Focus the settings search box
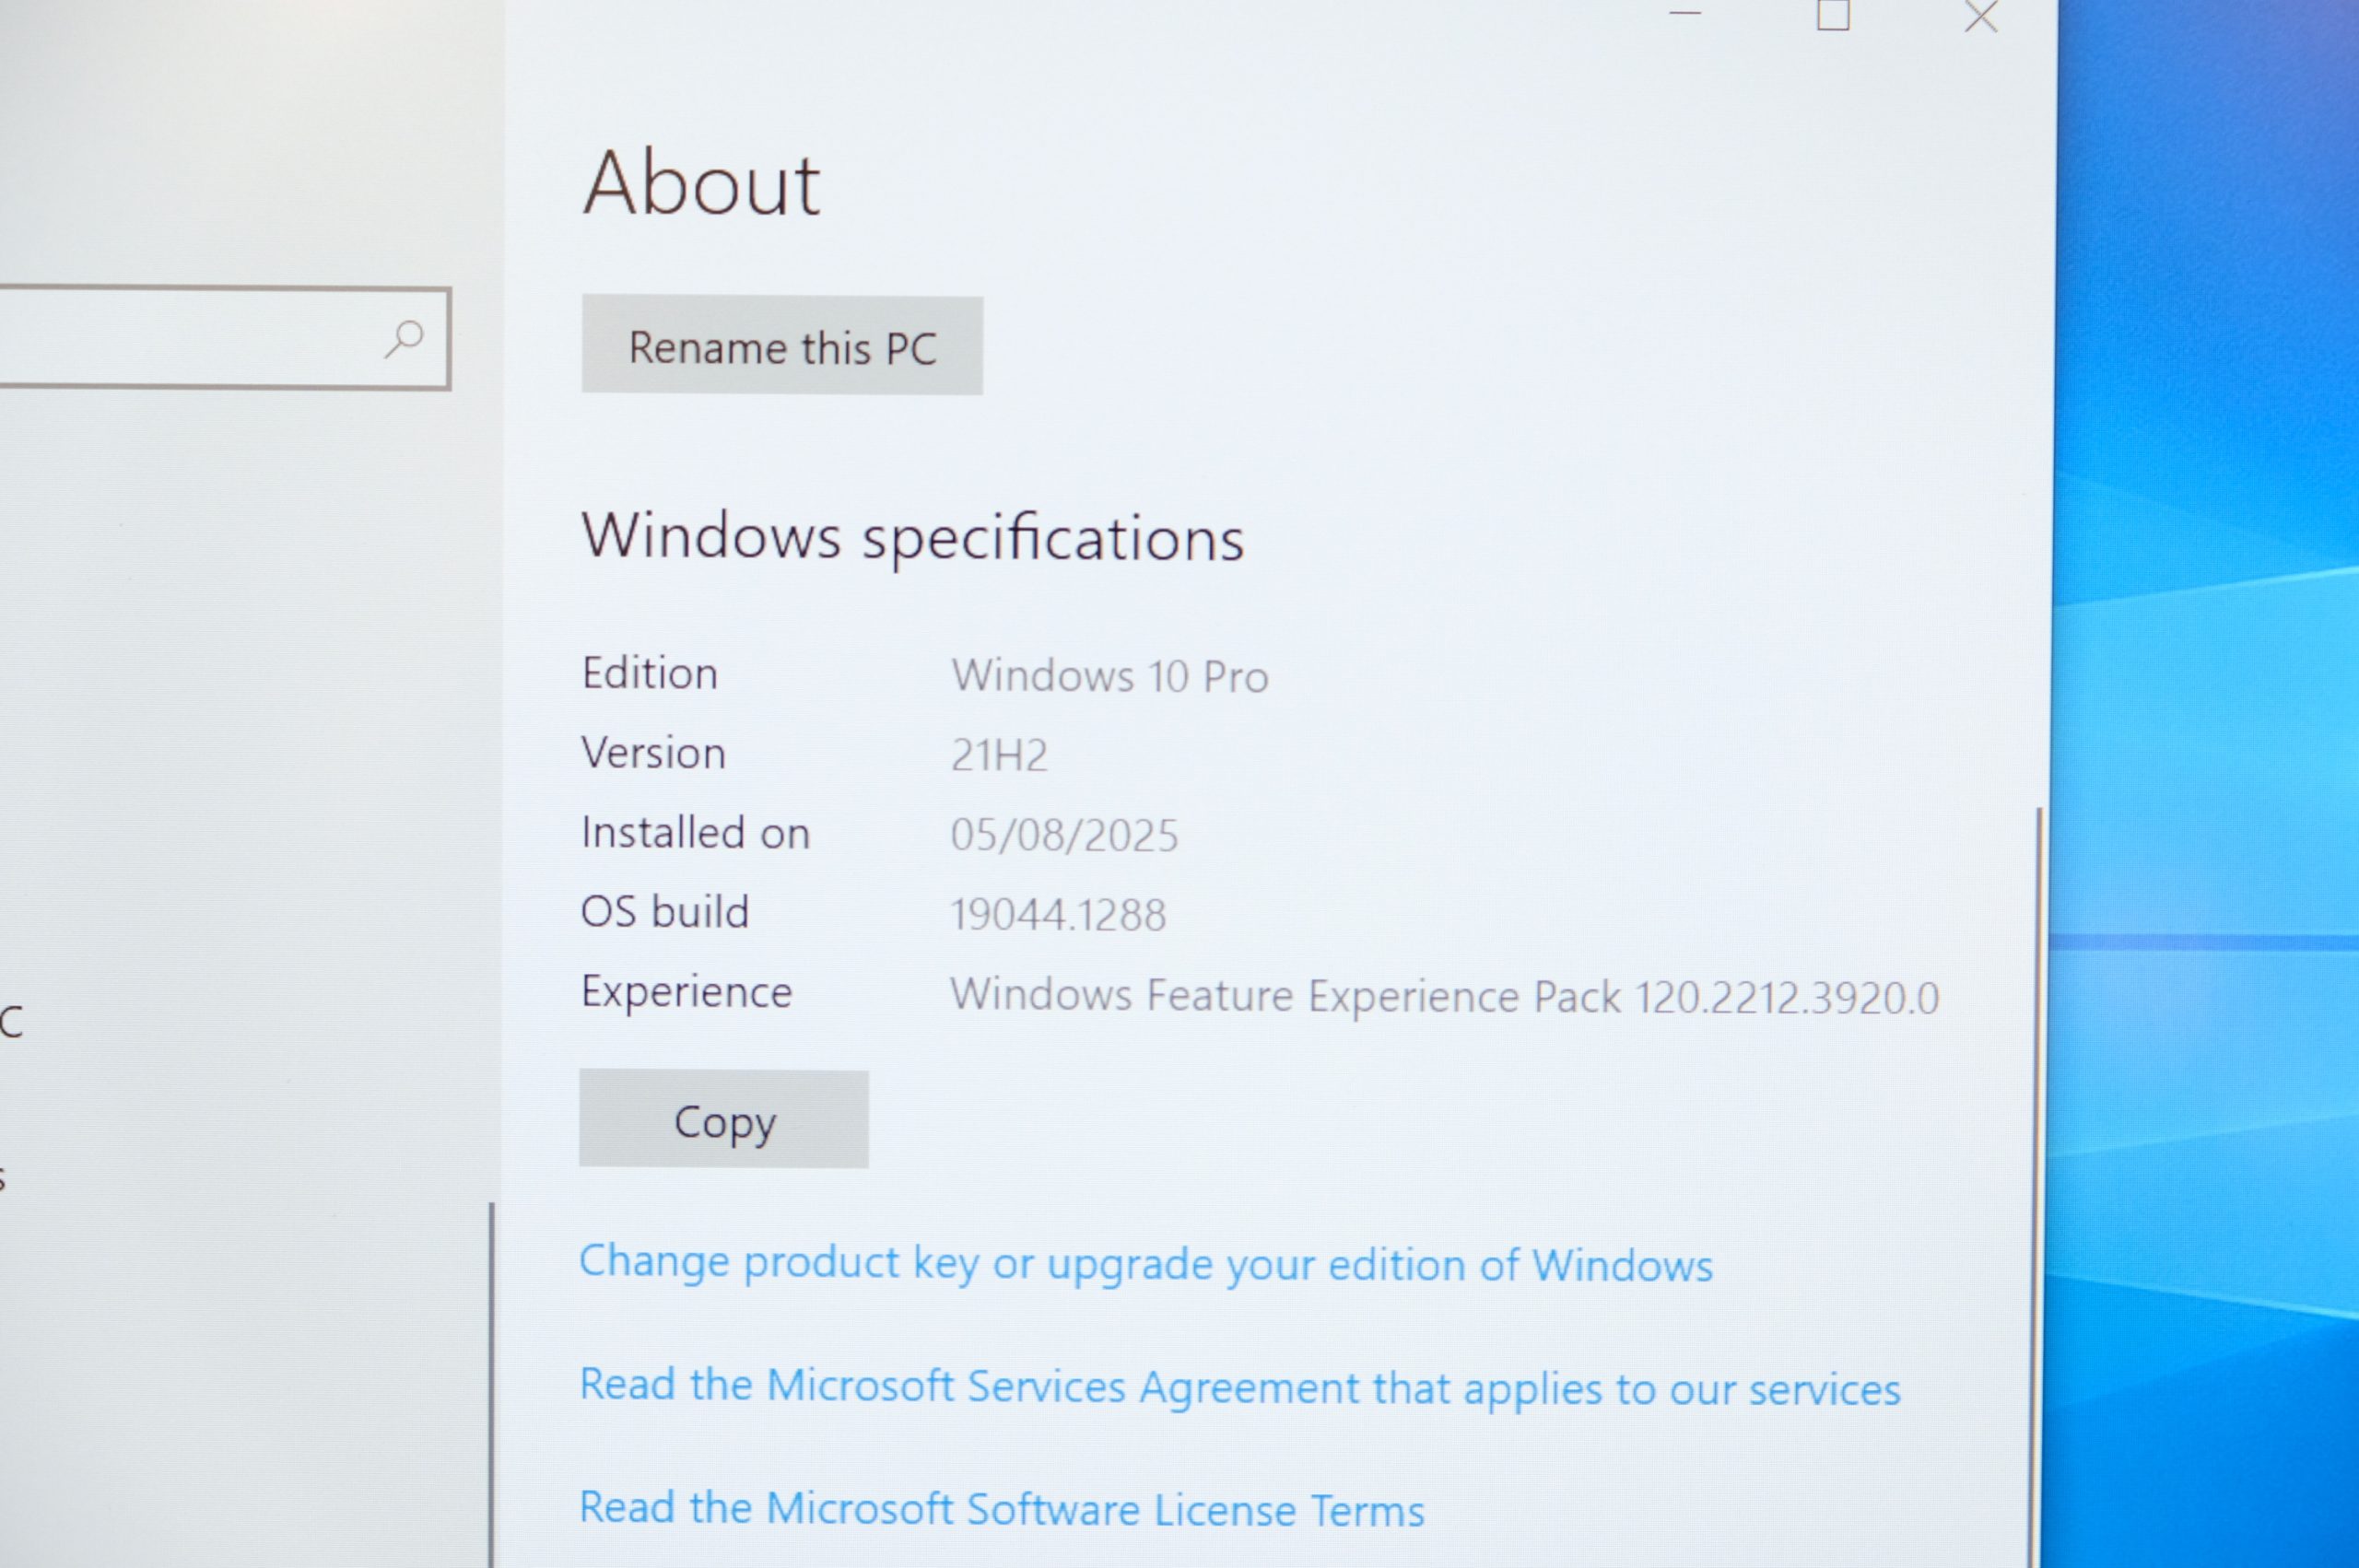Screen dimensions: 2359x1568 point(225,338)
